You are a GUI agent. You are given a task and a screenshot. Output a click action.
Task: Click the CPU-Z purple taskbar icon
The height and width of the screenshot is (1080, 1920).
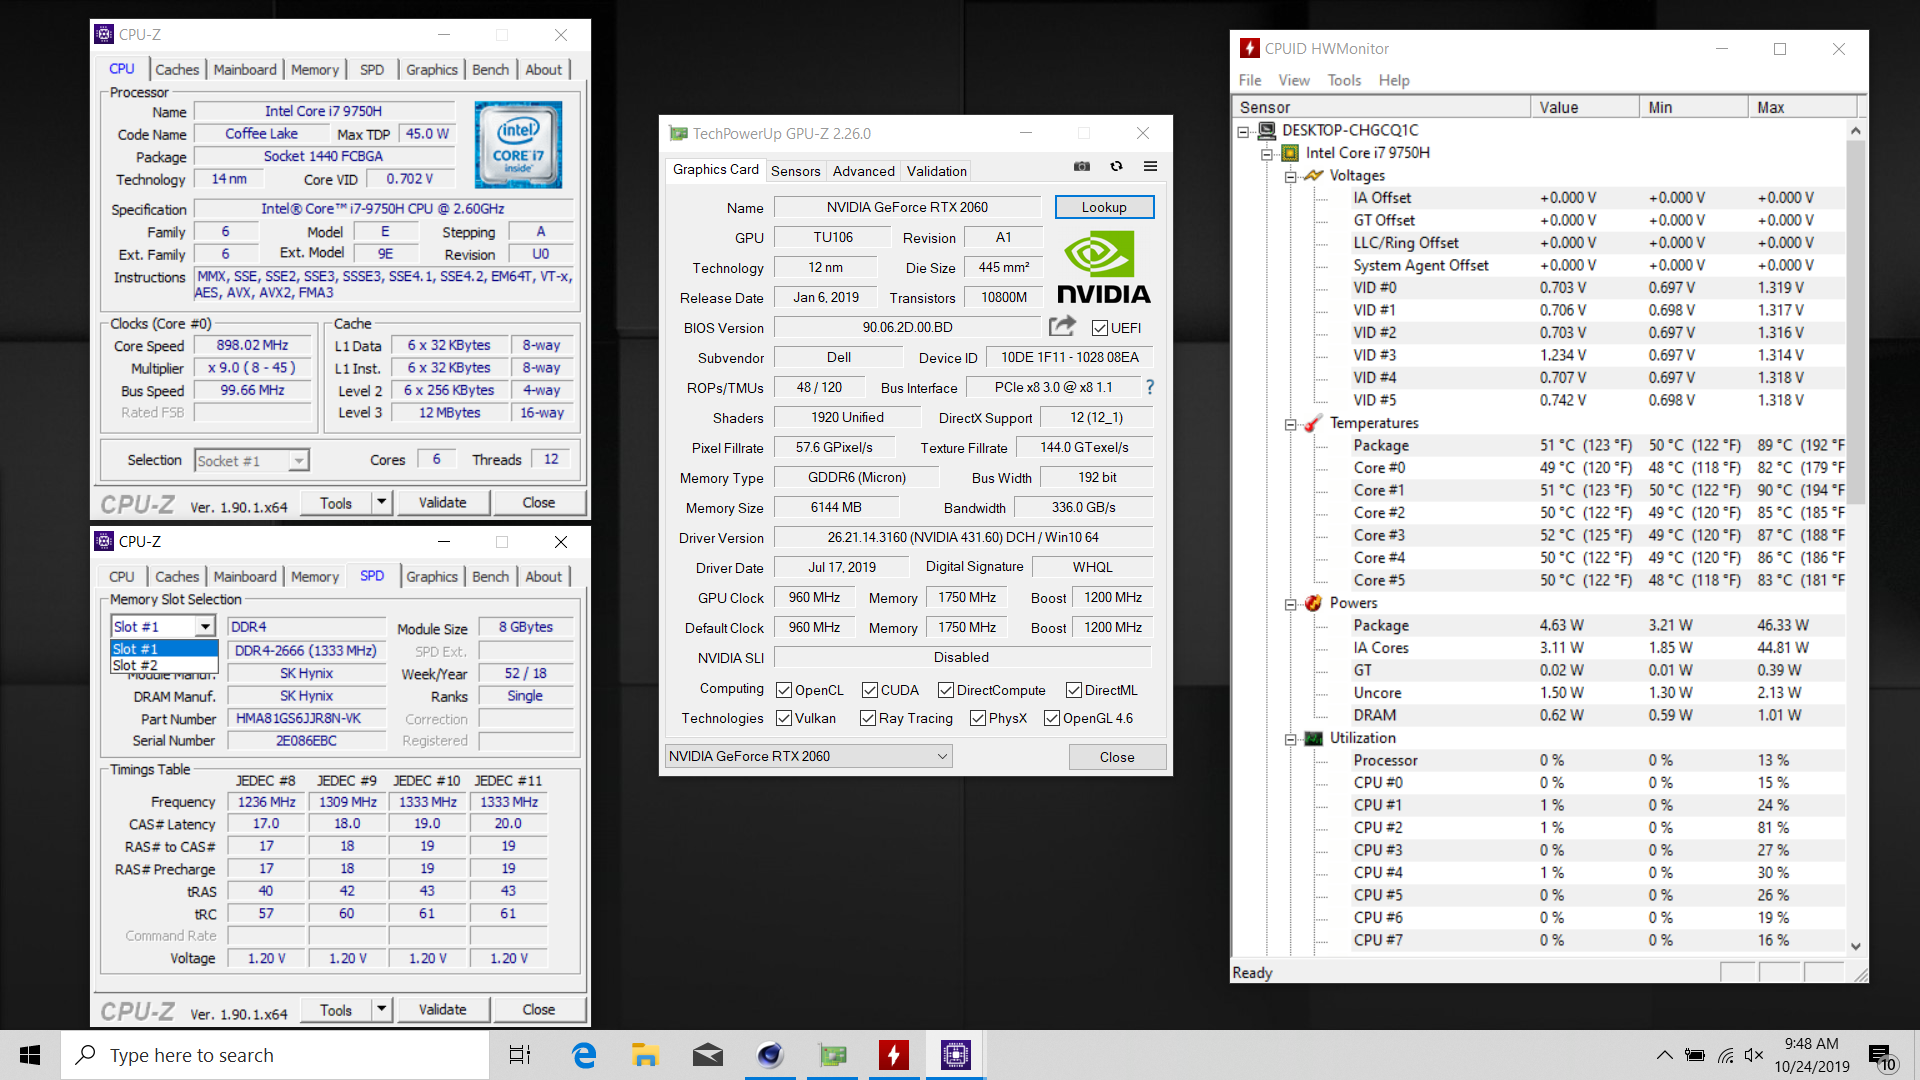point(956,1055)
